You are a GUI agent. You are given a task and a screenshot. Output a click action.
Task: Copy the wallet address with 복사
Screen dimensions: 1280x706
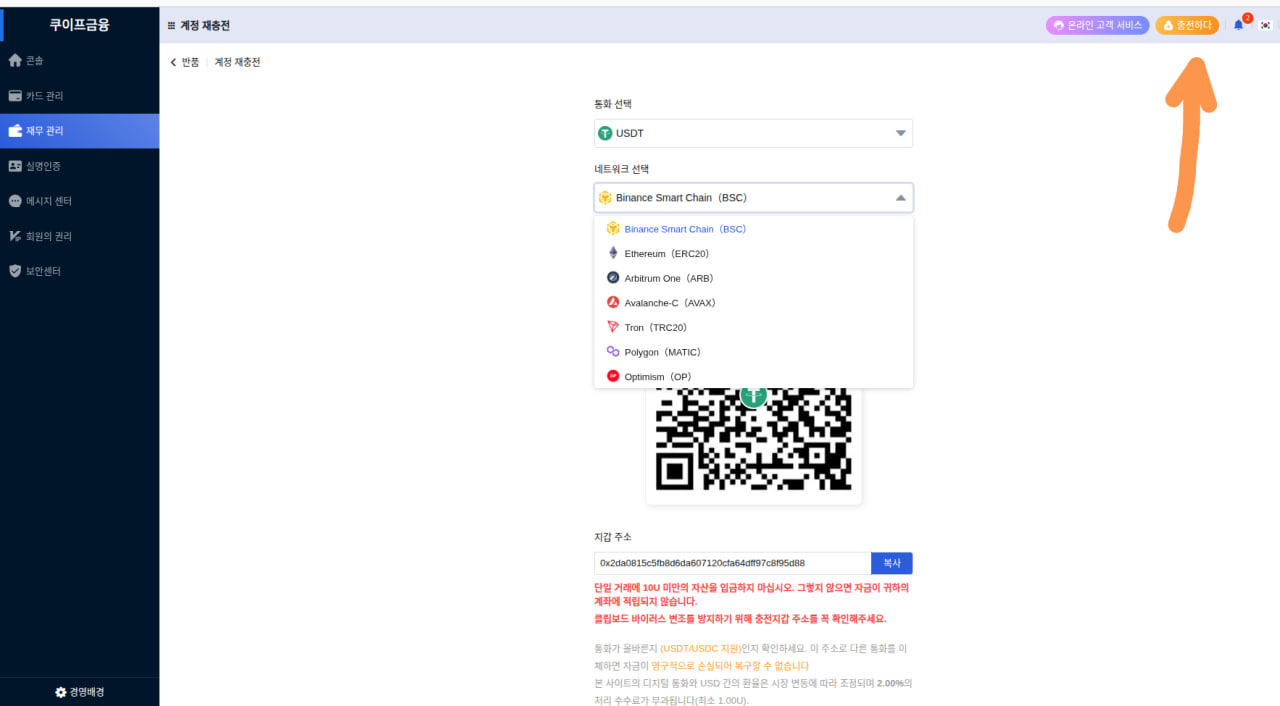pos(892,563)
